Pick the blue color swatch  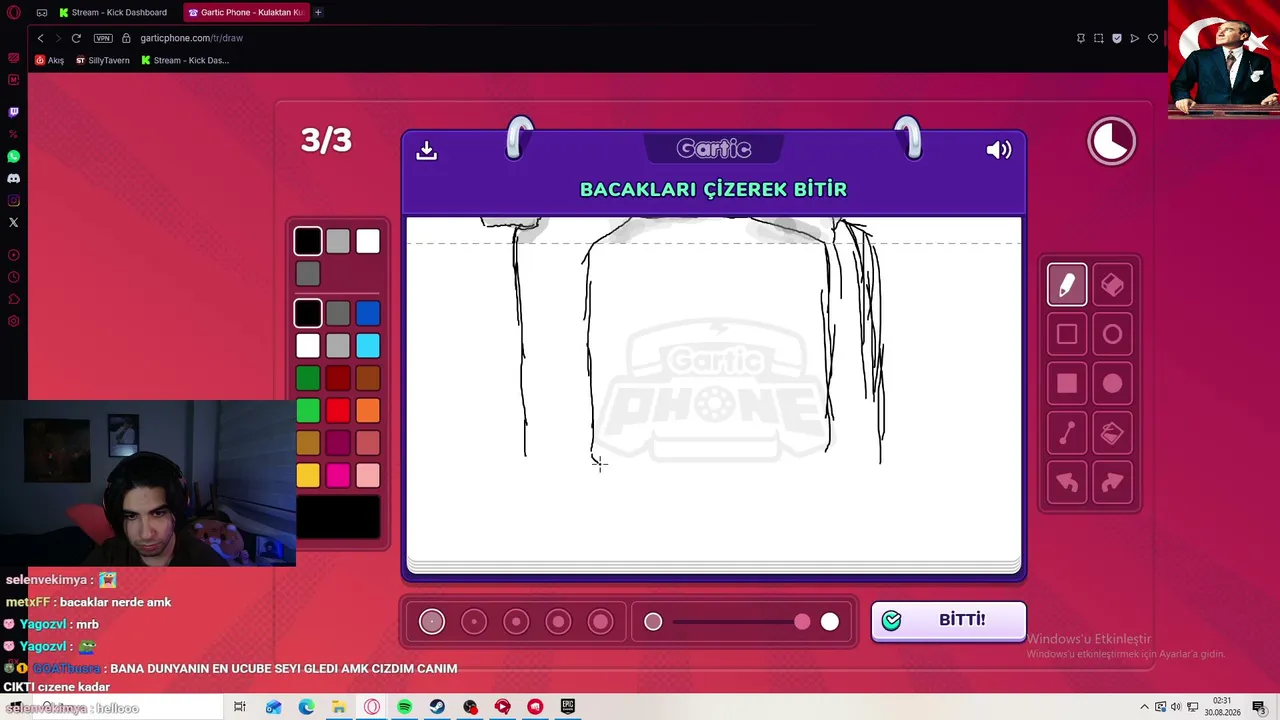[368, 314]
